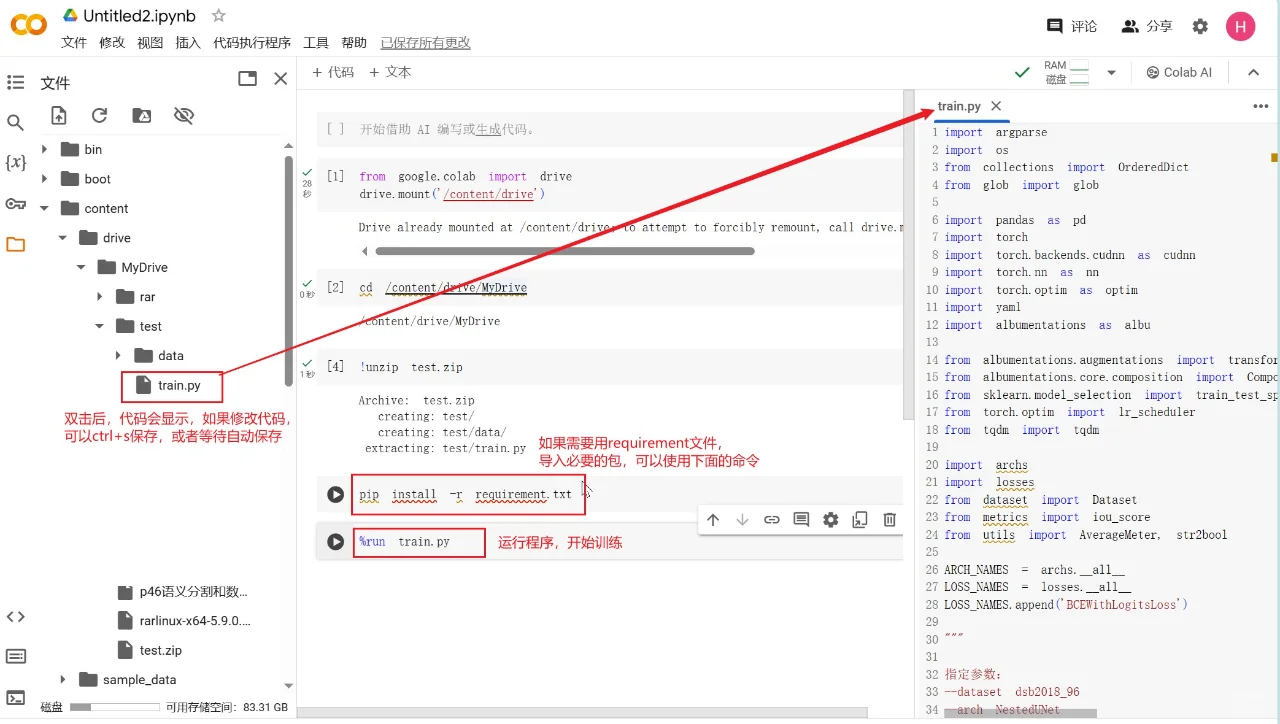The width and height of the screenshot is (1280, 724).
Task: Open the variables {x} panel
Action: pyautogui.click(x=15, y=163)
